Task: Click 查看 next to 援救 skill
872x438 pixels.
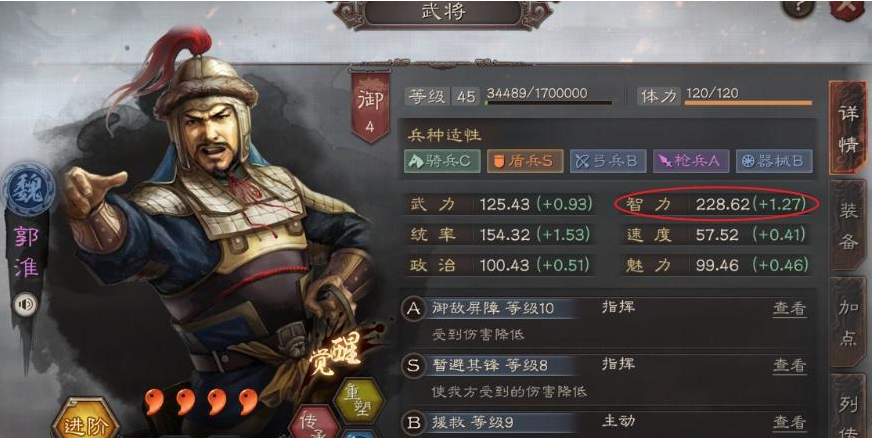Action: (x=789, y=423)
